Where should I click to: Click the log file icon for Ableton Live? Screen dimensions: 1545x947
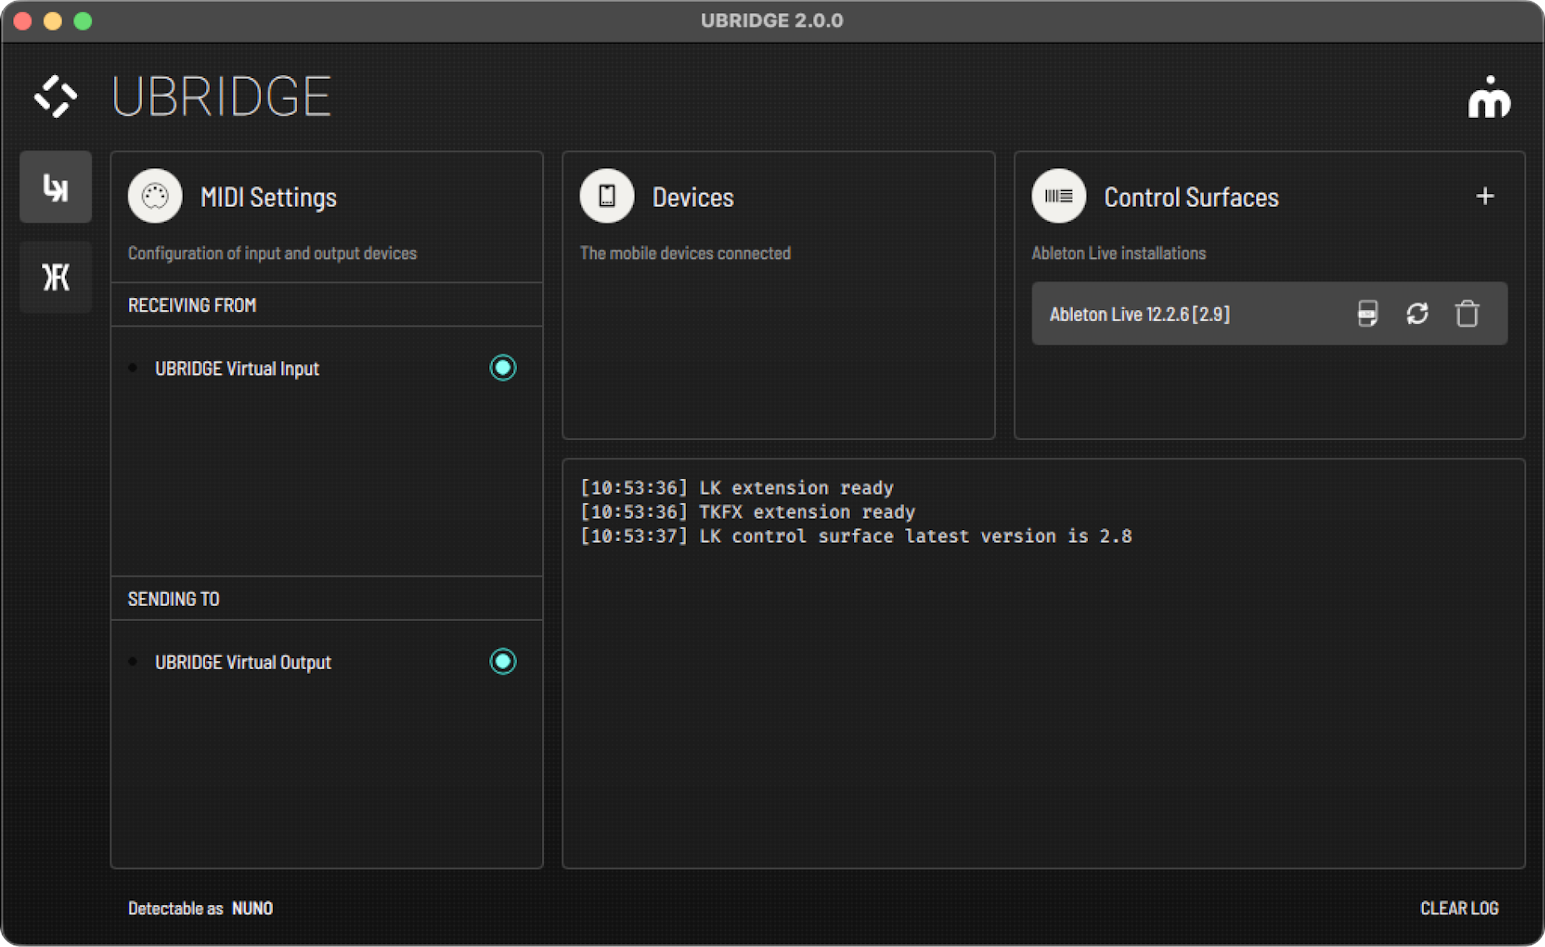coord(1367,314)
